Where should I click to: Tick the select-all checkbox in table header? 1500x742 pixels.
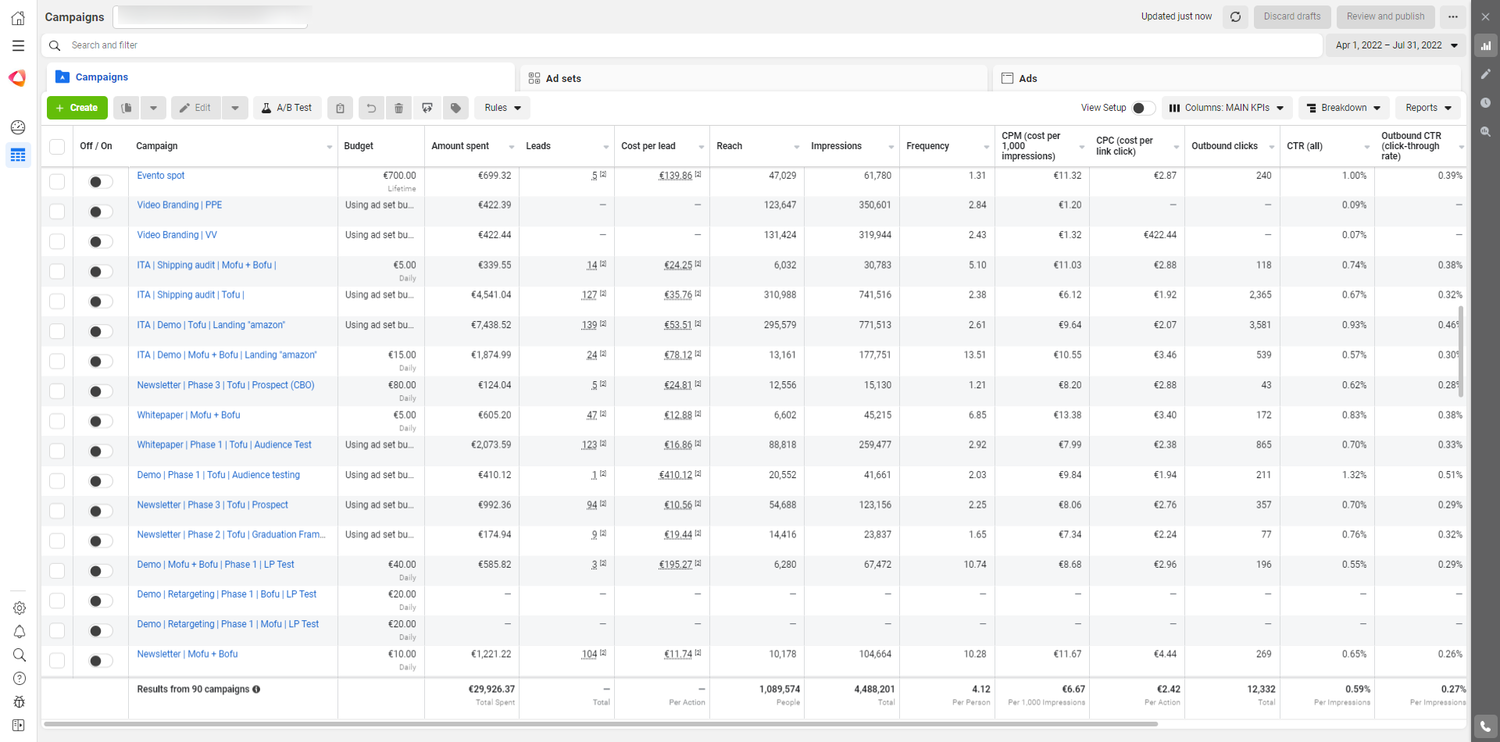57,146
